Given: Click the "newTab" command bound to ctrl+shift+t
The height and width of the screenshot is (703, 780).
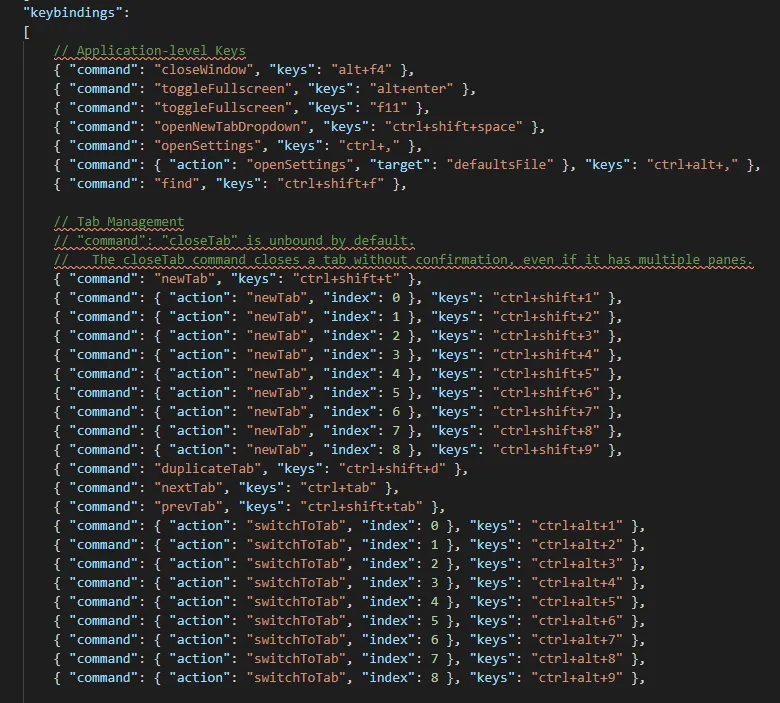Looking at the screenshot, I should pos(185,279).
